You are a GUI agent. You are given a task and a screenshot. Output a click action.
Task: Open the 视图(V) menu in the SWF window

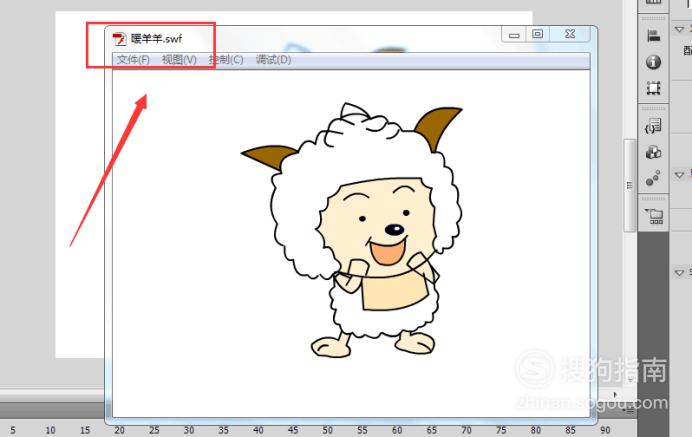tap(179, 60)
